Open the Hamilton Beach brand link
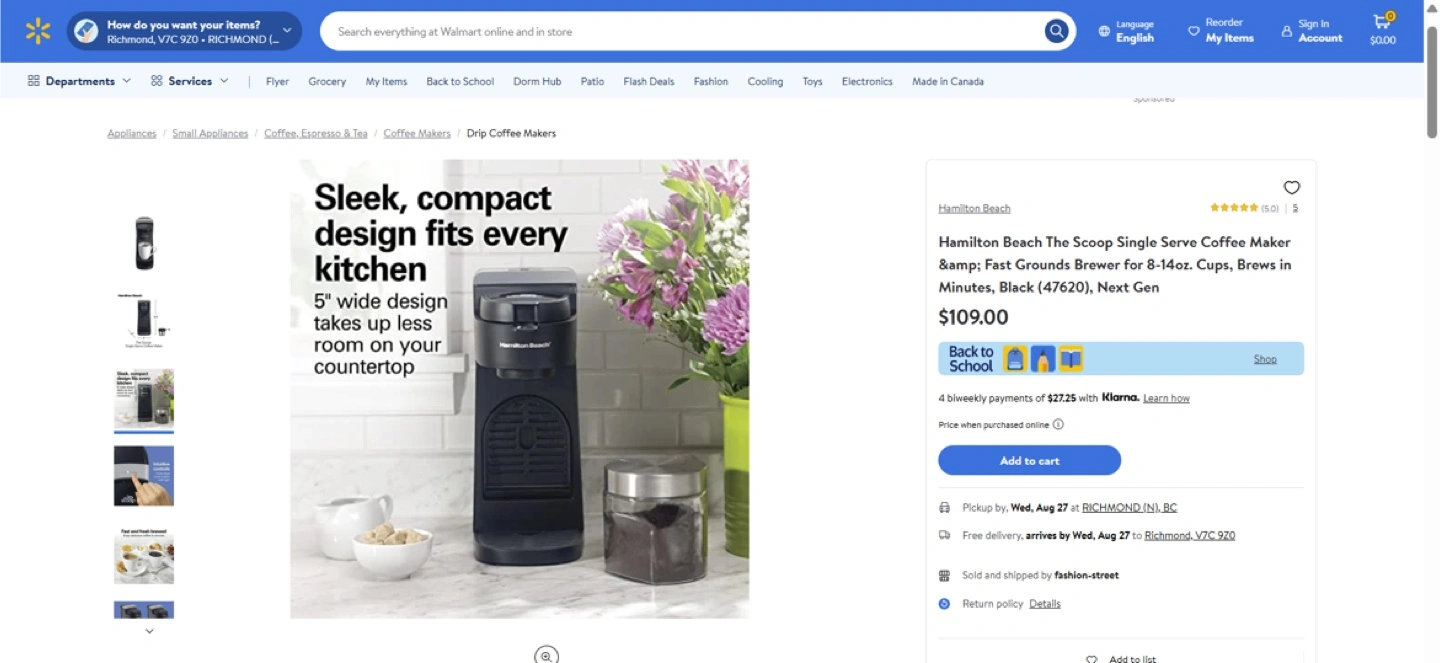 pyautogui.click(x=974, y=208)
